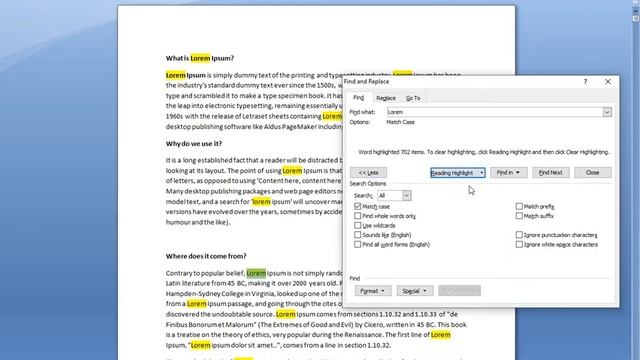Click the green selected Lorem word
640x360 pixels.
pyautogui.click(x=256, y=273)
